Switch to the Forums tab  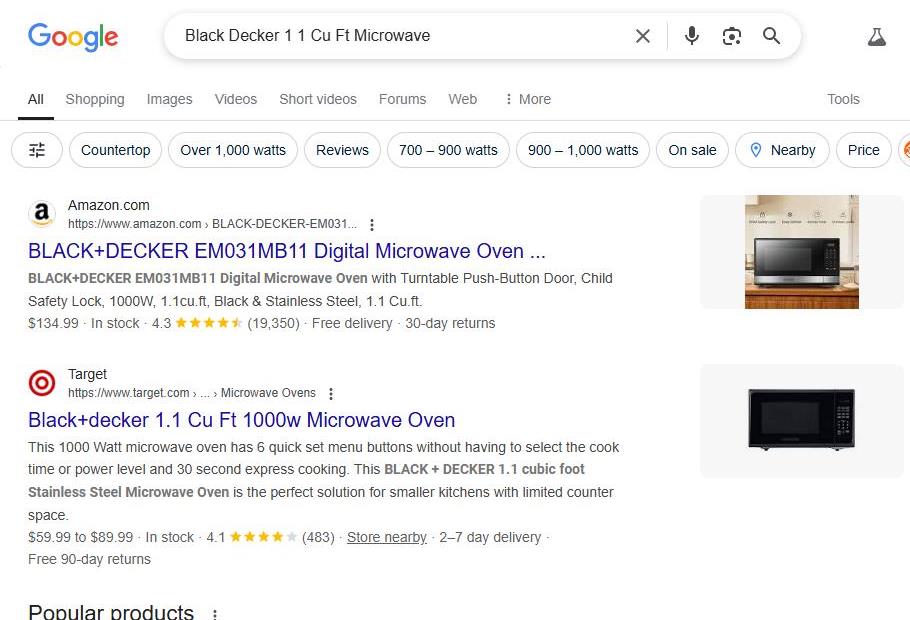pyautogui.click(x=402, y=99)
